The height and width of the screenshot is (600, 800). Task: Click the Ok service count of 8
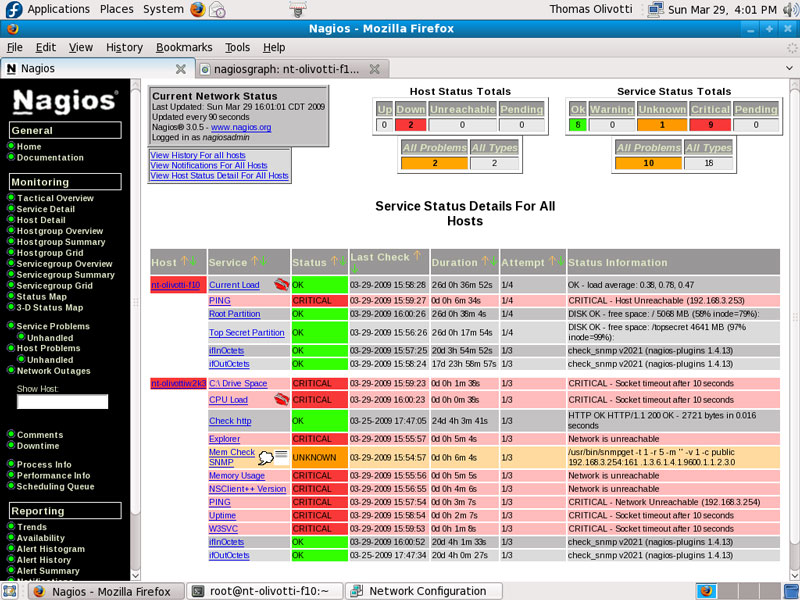click(x=578, y=124)
